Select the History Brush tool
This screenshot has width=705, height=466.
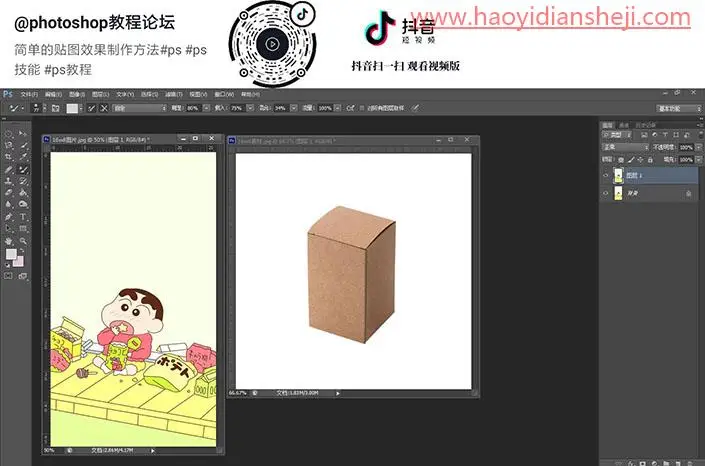(x=23, y=181)
